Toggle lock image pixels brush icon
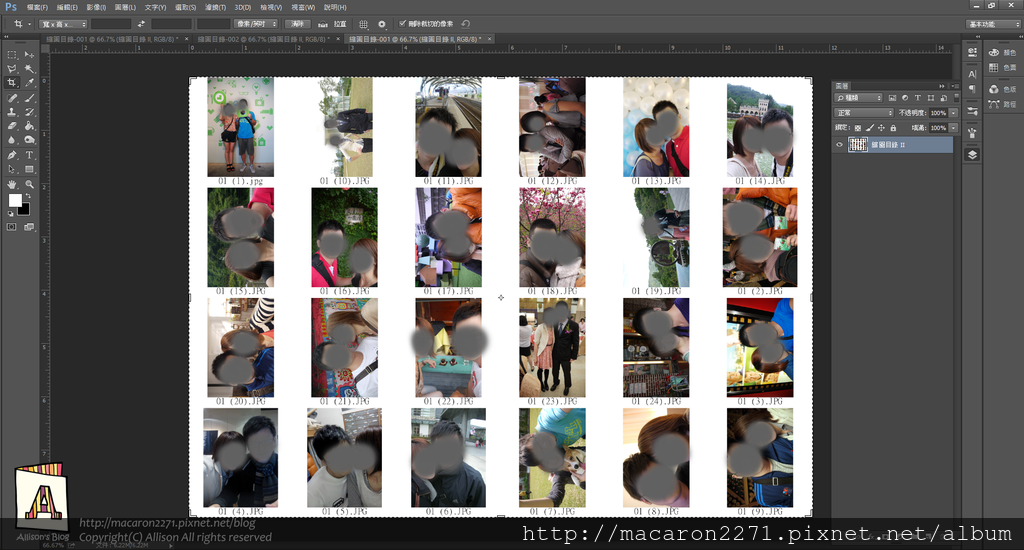The width and height of the screenshot is (1024, 550). 869,128
